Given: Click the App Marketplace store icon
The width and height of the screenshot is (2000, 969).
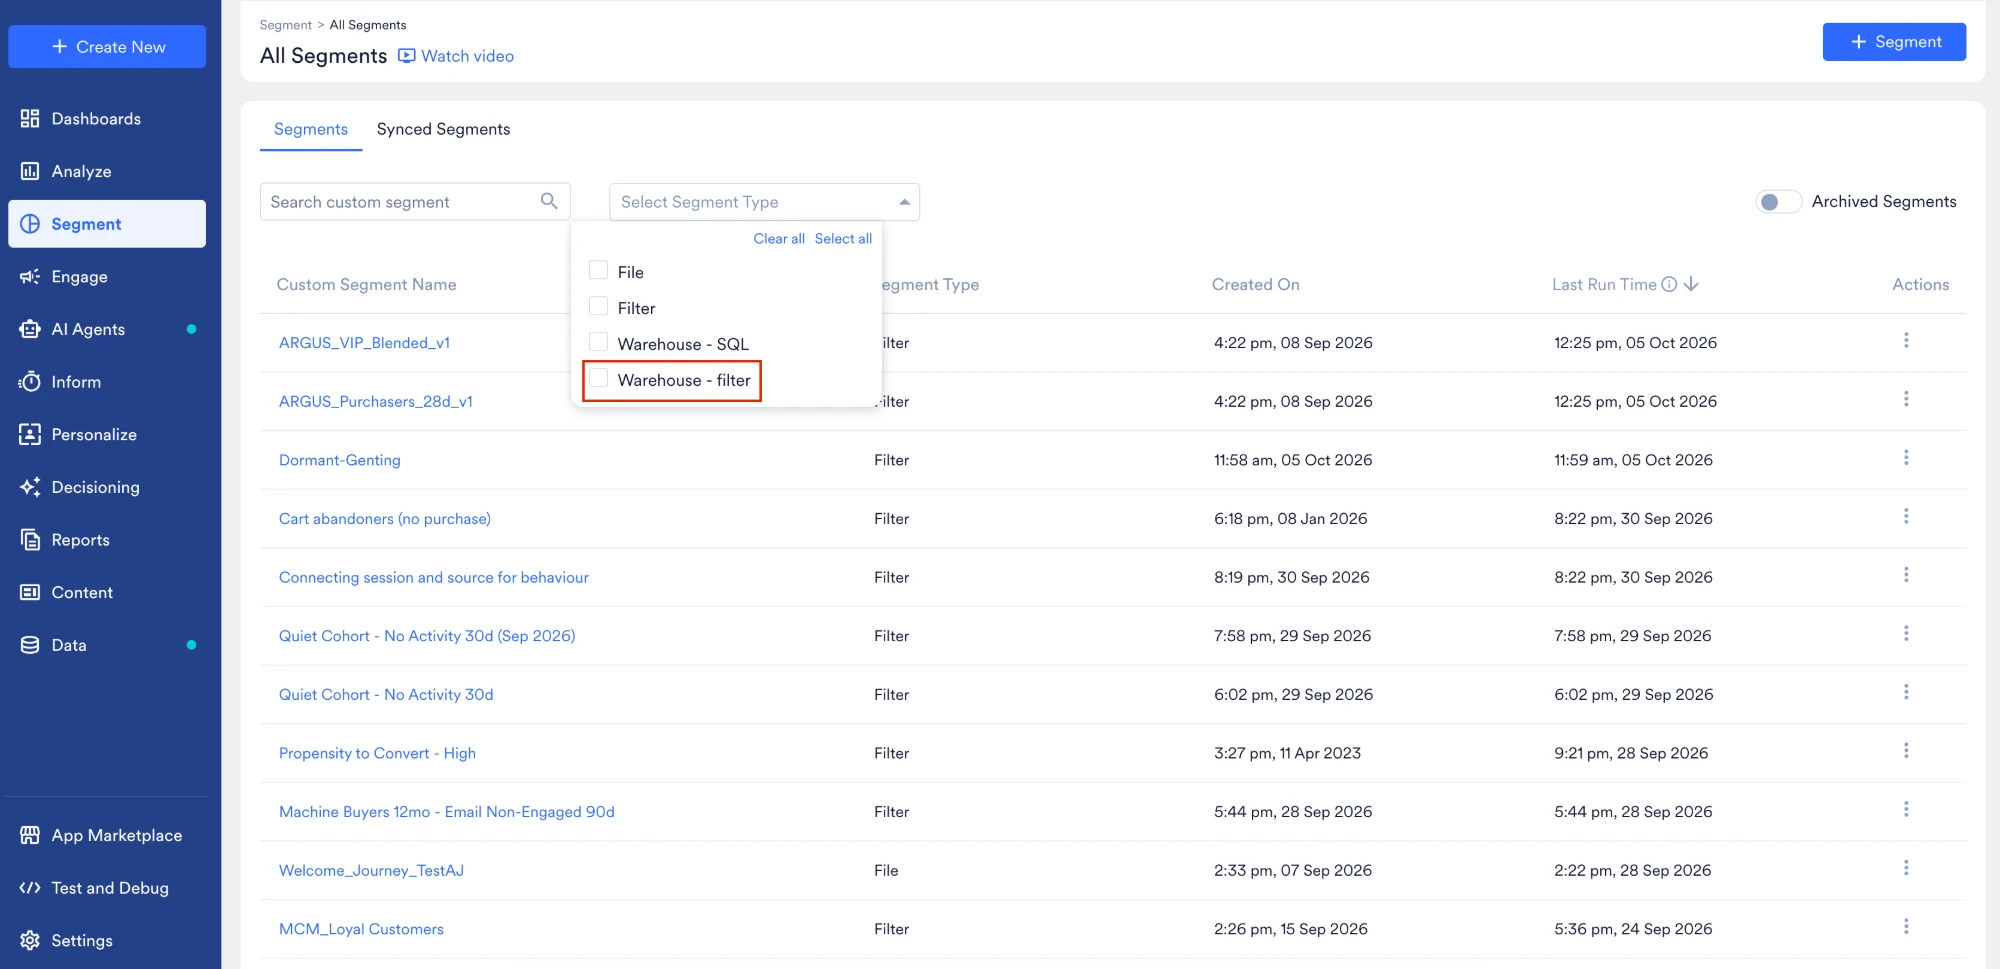Looking at the screenshot, I should (x=30, y=835).
